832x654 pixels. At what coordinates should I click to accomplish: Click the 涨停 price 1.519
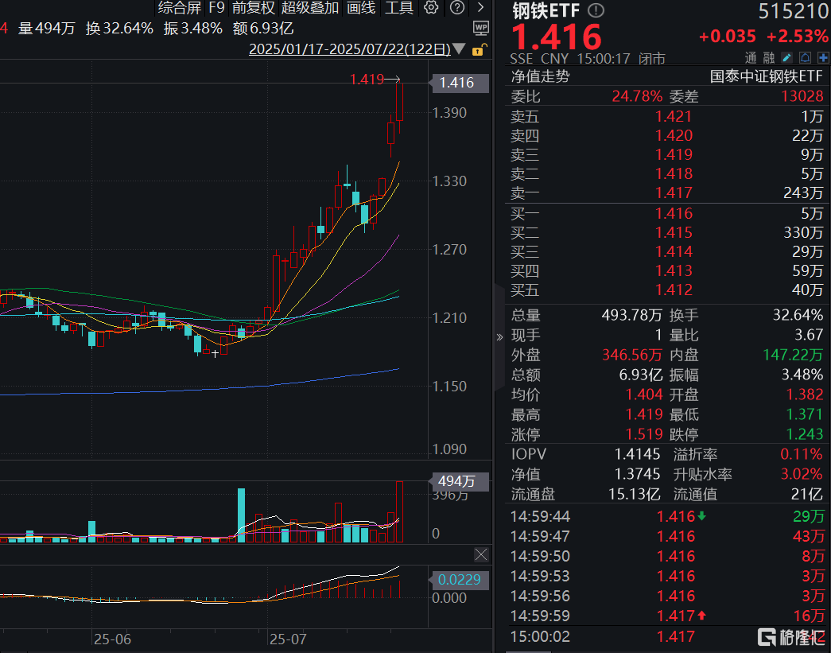point(644,434)
